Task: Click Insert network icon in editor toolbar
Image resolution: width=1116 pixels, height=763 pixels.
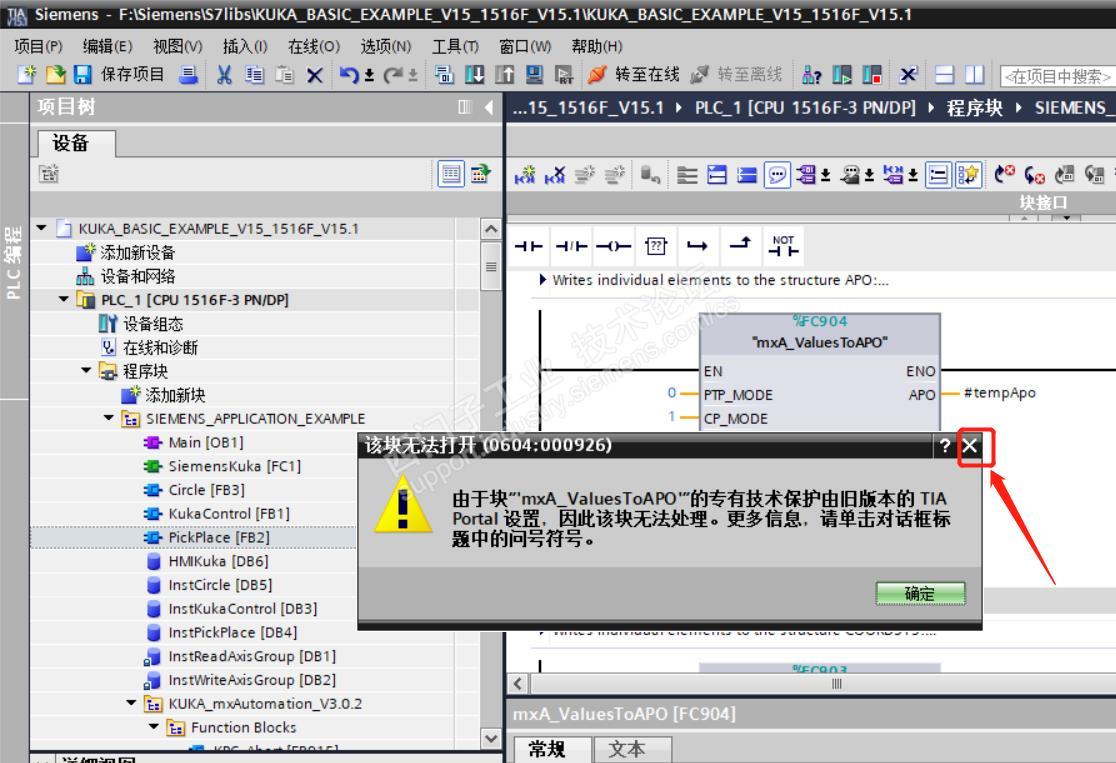Action: (525, 174)
